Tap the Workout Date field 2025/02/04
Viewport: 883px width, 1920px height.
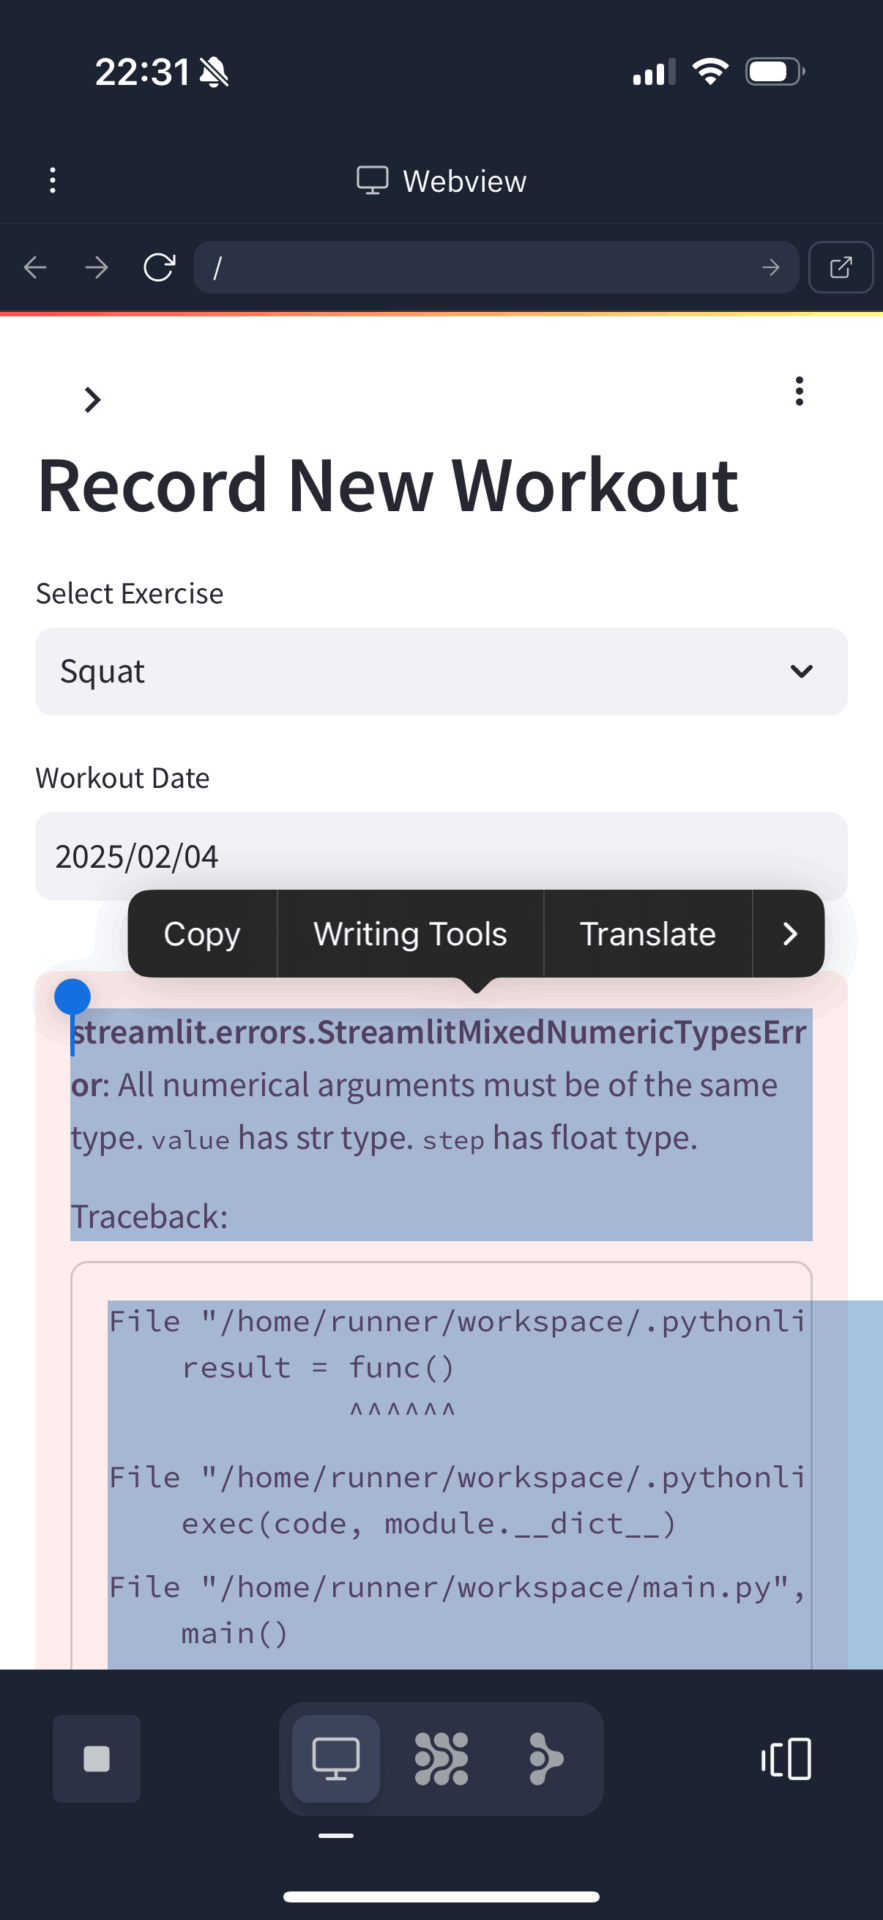[441, 856]
